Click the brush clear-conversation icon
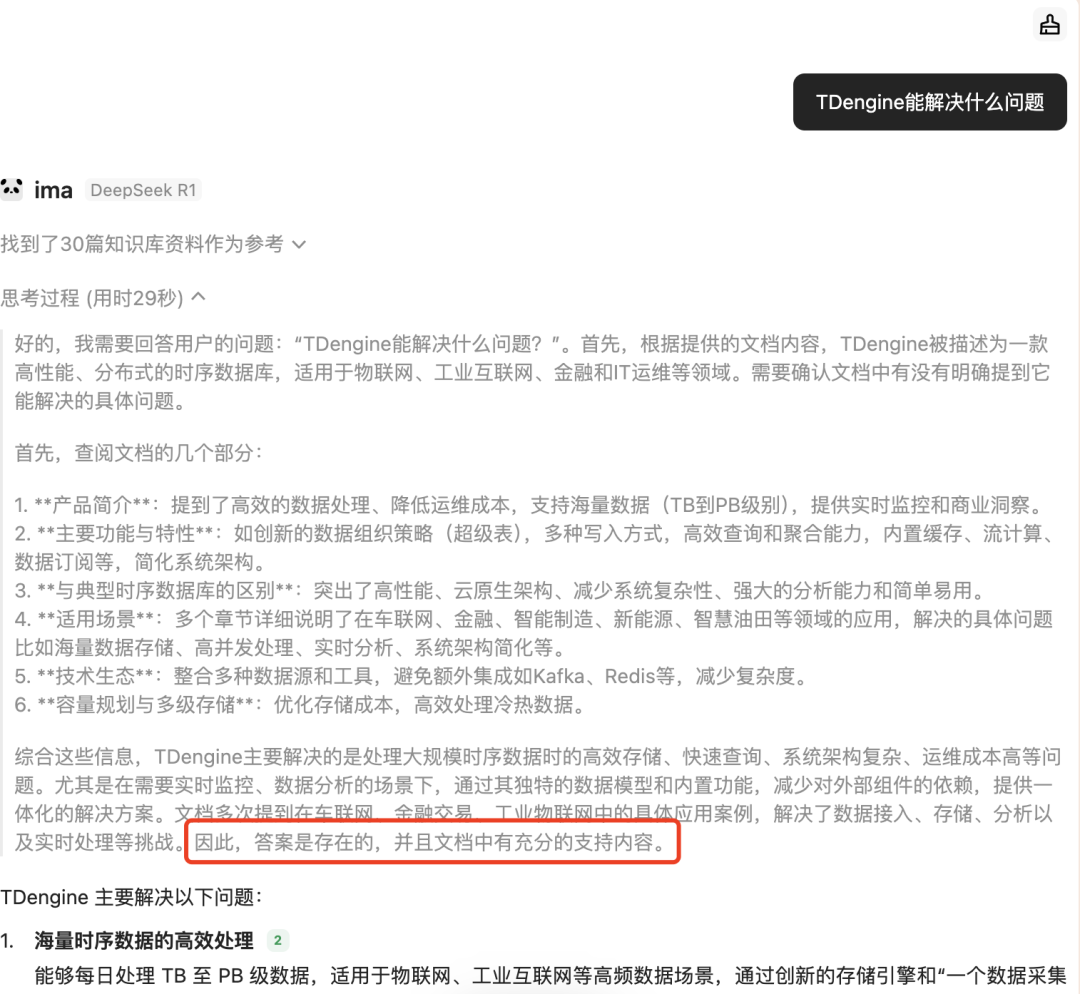1080x994 pixels. tap(1049, 25)
